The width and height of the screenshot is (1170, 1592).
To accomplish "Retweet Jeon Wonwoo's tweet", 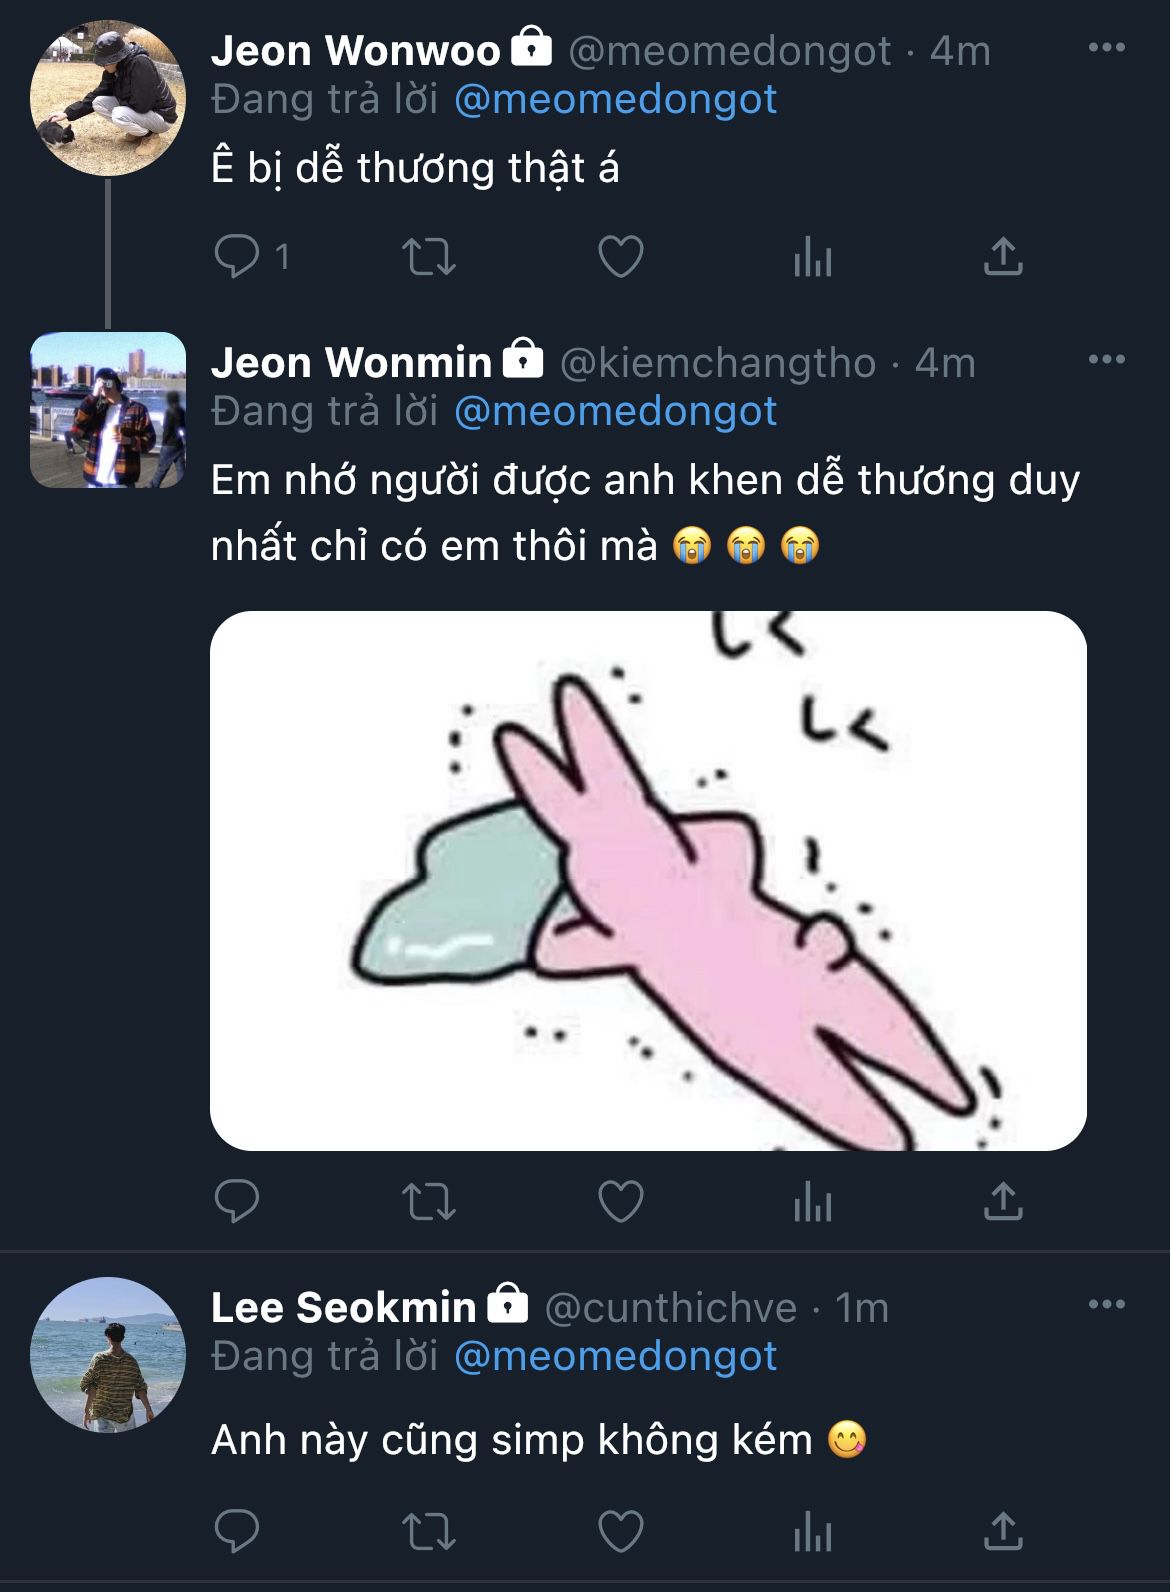I will tap(428, 257).
